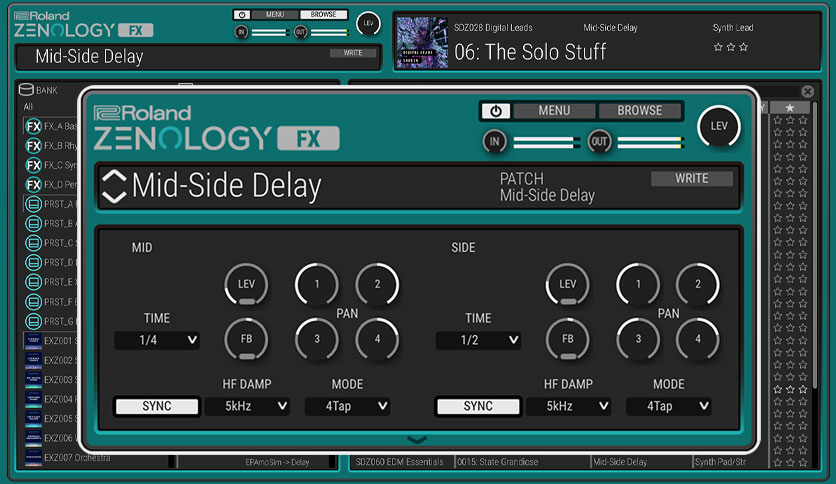Step to next patch with down arrow
Screen dimensions: 836x484
tap(114, 197)
